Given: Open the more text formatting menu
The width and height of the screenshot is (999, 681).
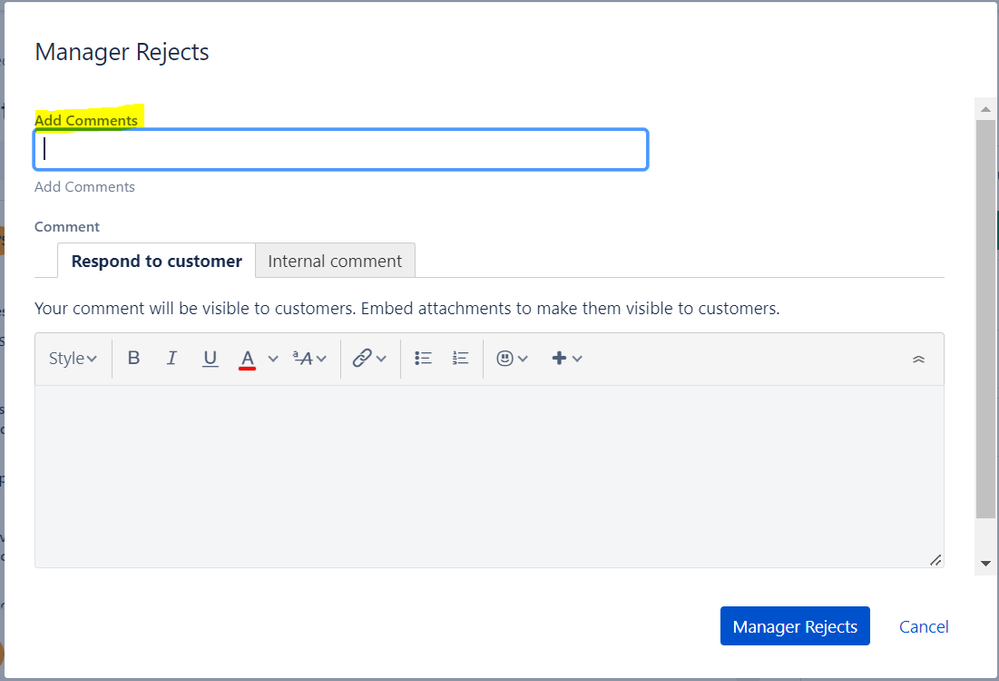Looking at the screenshot, I should coord(309,358).
